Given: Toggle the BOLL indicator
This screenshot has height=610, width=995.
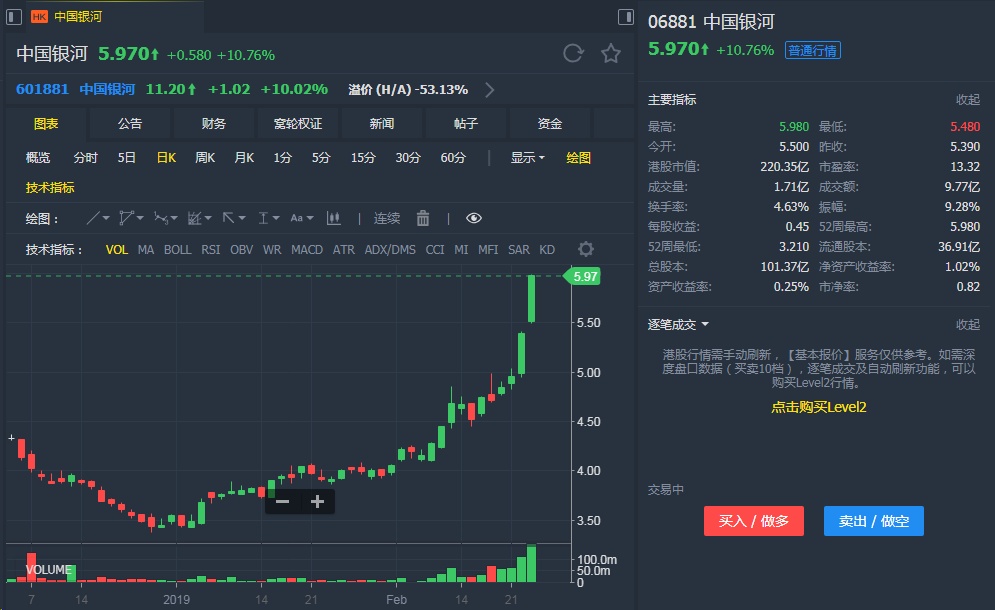Looking at the screenshot, I should point(178,249).
